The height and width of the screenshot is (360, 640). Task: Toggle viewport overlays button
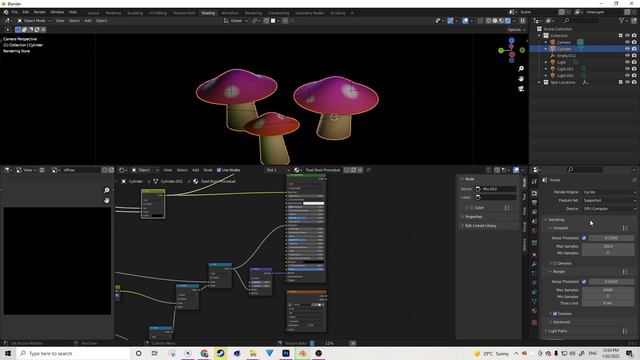point(465,20)
